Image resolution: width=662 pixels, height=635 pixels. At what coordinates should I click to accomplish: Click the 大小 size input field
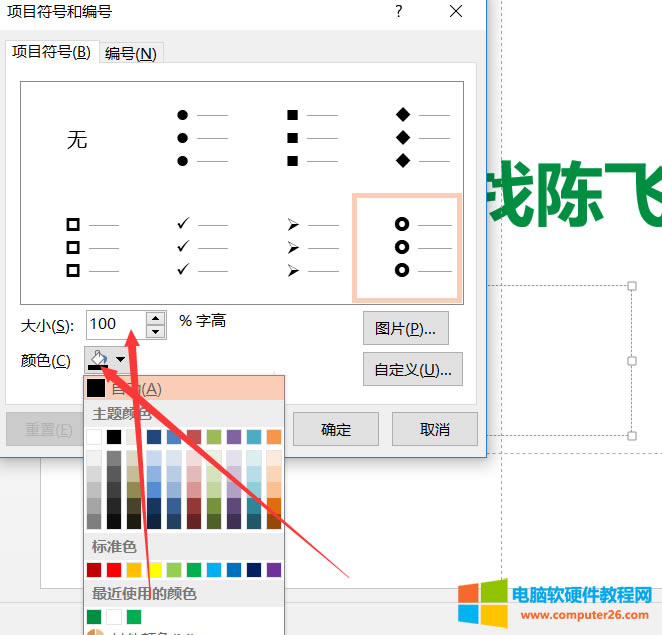tap(115, 324)
